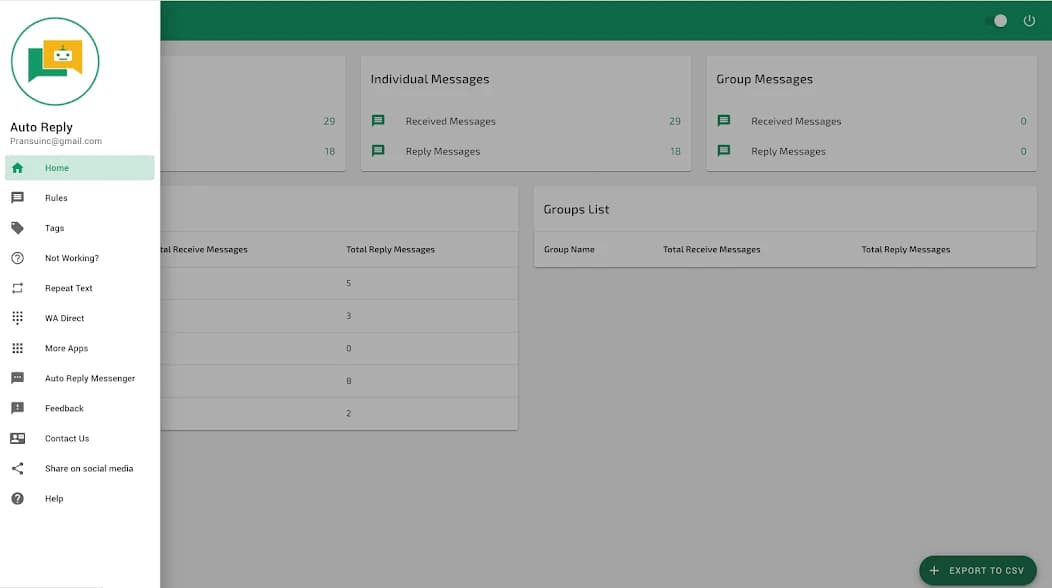Screen dimensions: 1052x588
Task: Select the Feedback menu entry
Action: coord(64,408)
